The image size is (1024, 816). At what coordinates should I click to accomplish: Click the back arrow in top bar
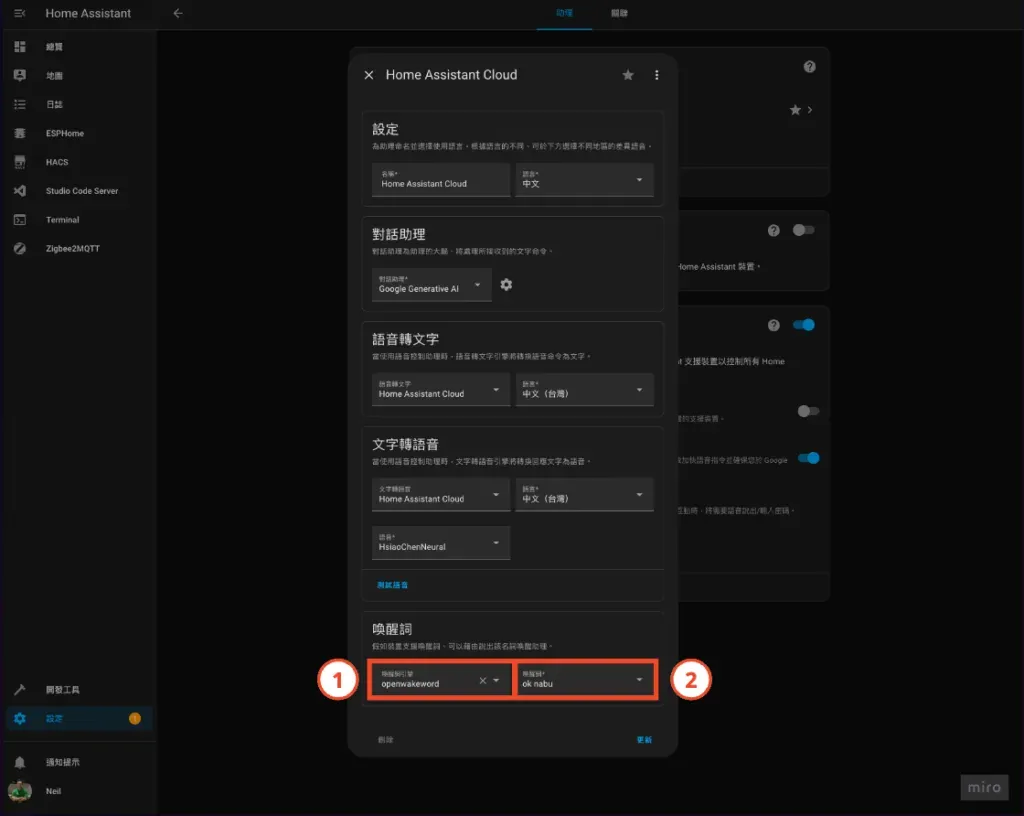point(178,13)
